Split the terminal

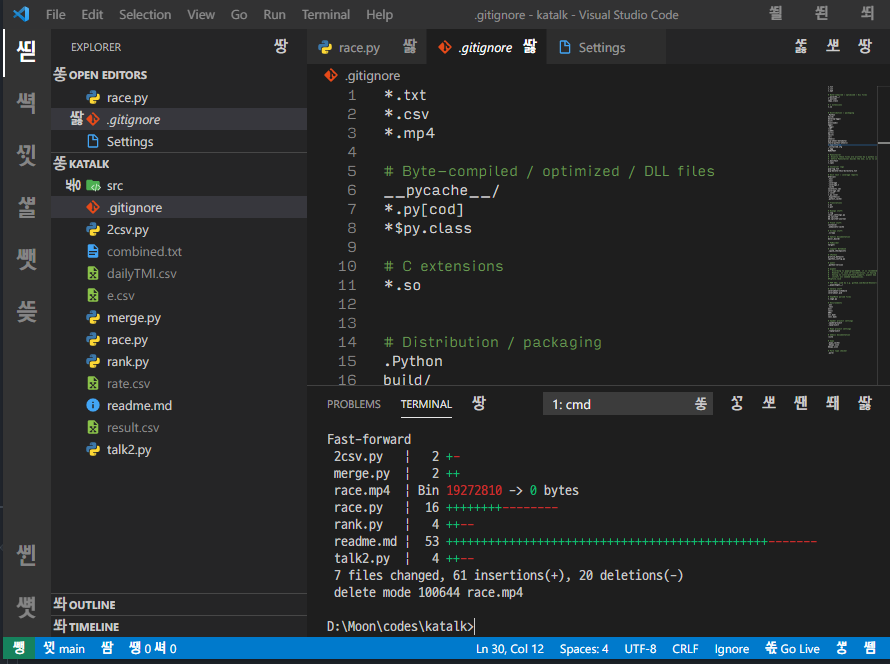(x=769, y=404)
